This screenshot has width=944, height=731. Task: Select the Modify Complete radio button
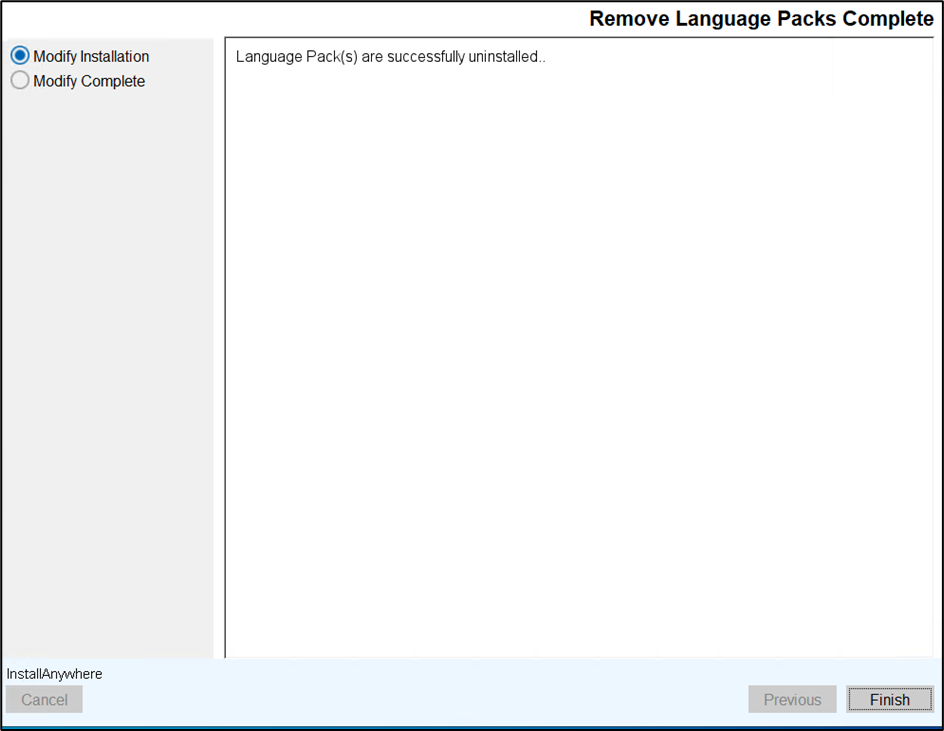point(20,82)
